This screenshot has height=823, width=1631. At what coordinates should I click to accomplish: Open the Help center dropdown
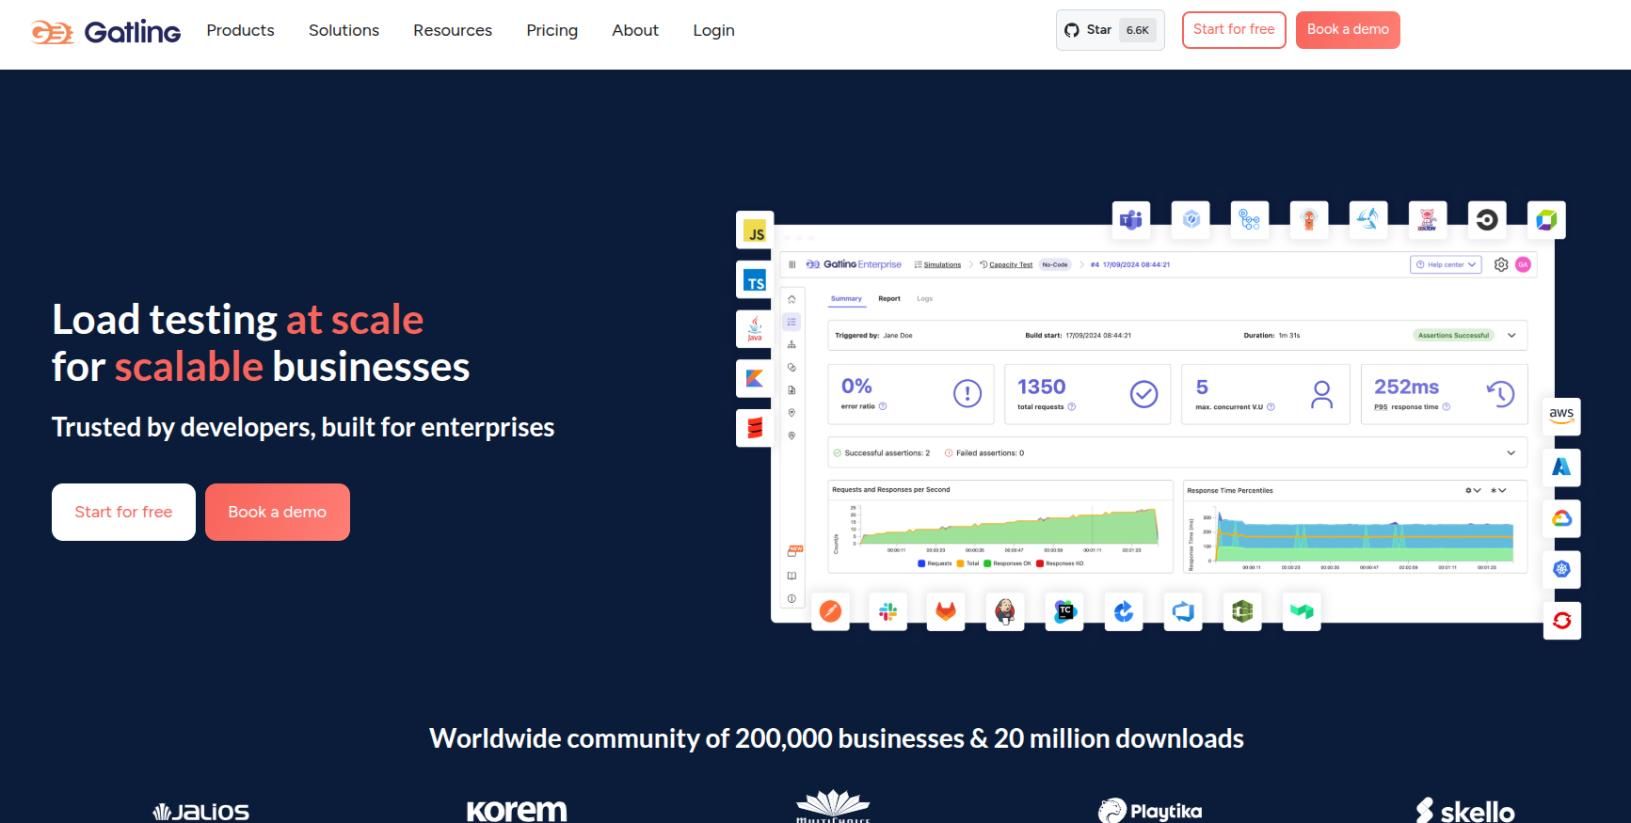1446,264
